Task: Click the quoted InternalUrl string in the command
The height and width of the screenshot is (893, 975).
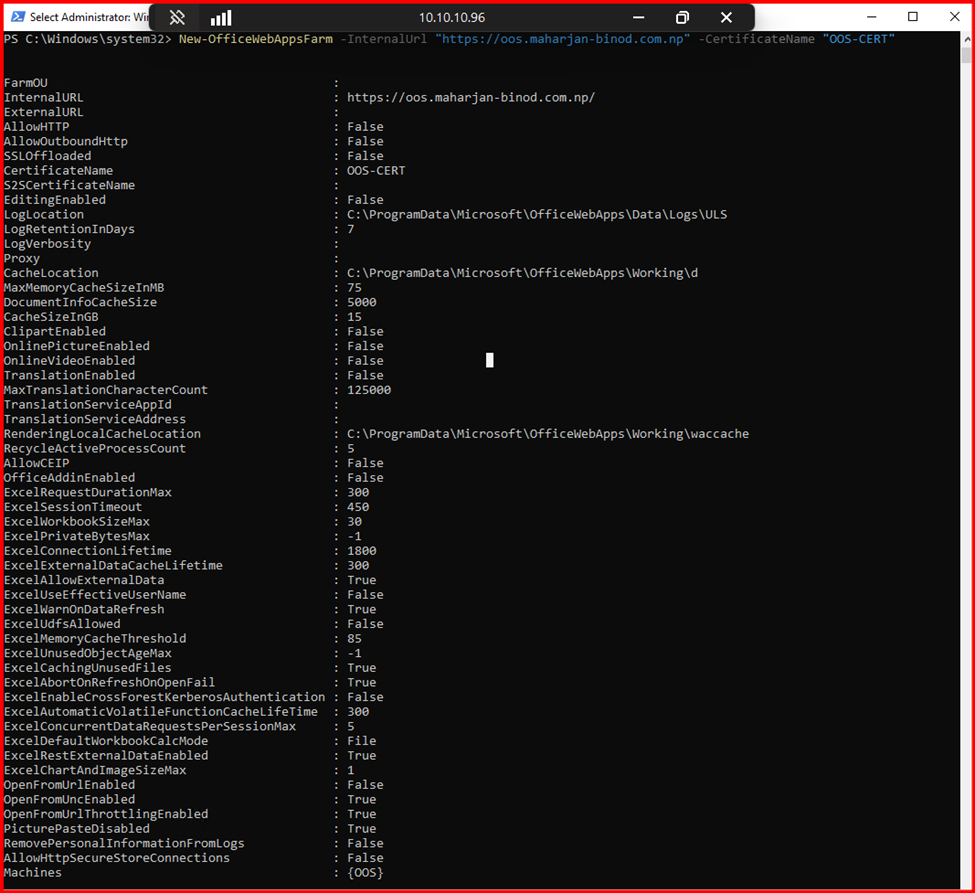Action: tap(562, 39)
